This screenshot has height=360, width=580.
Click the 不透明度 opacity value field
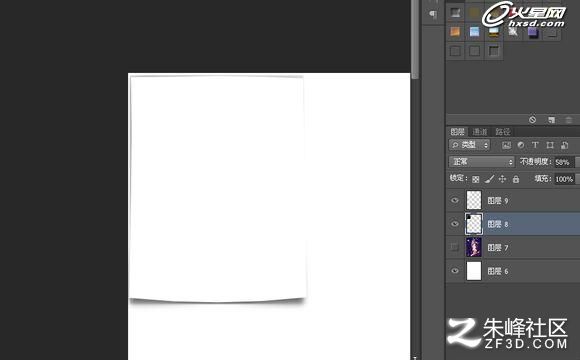tap(563, 162)
